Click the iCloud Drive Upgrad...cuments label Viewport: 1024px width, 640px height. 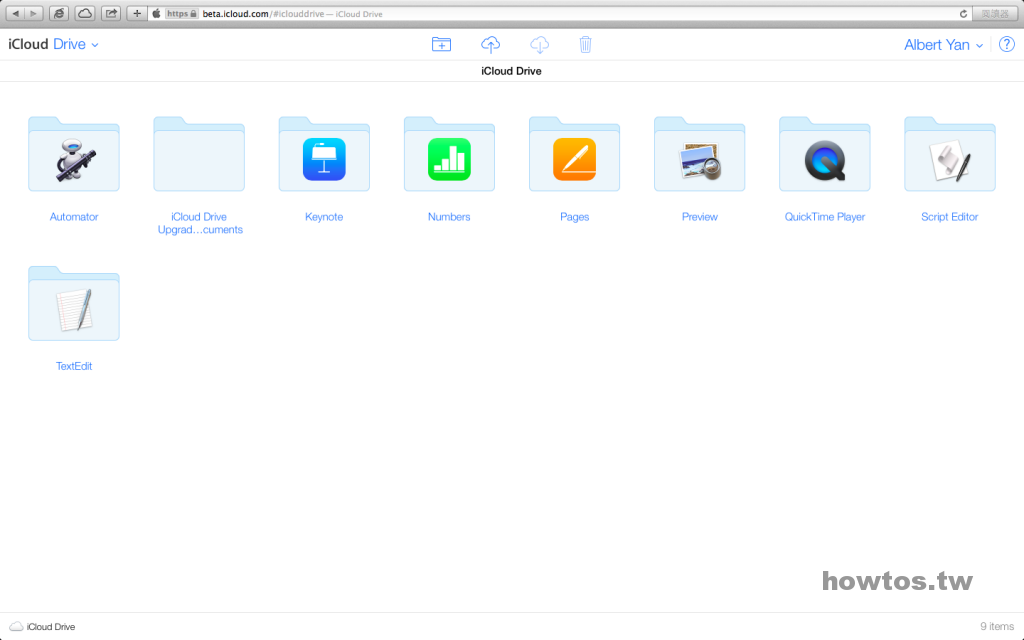pyautogui.click(x=200, y=223)
